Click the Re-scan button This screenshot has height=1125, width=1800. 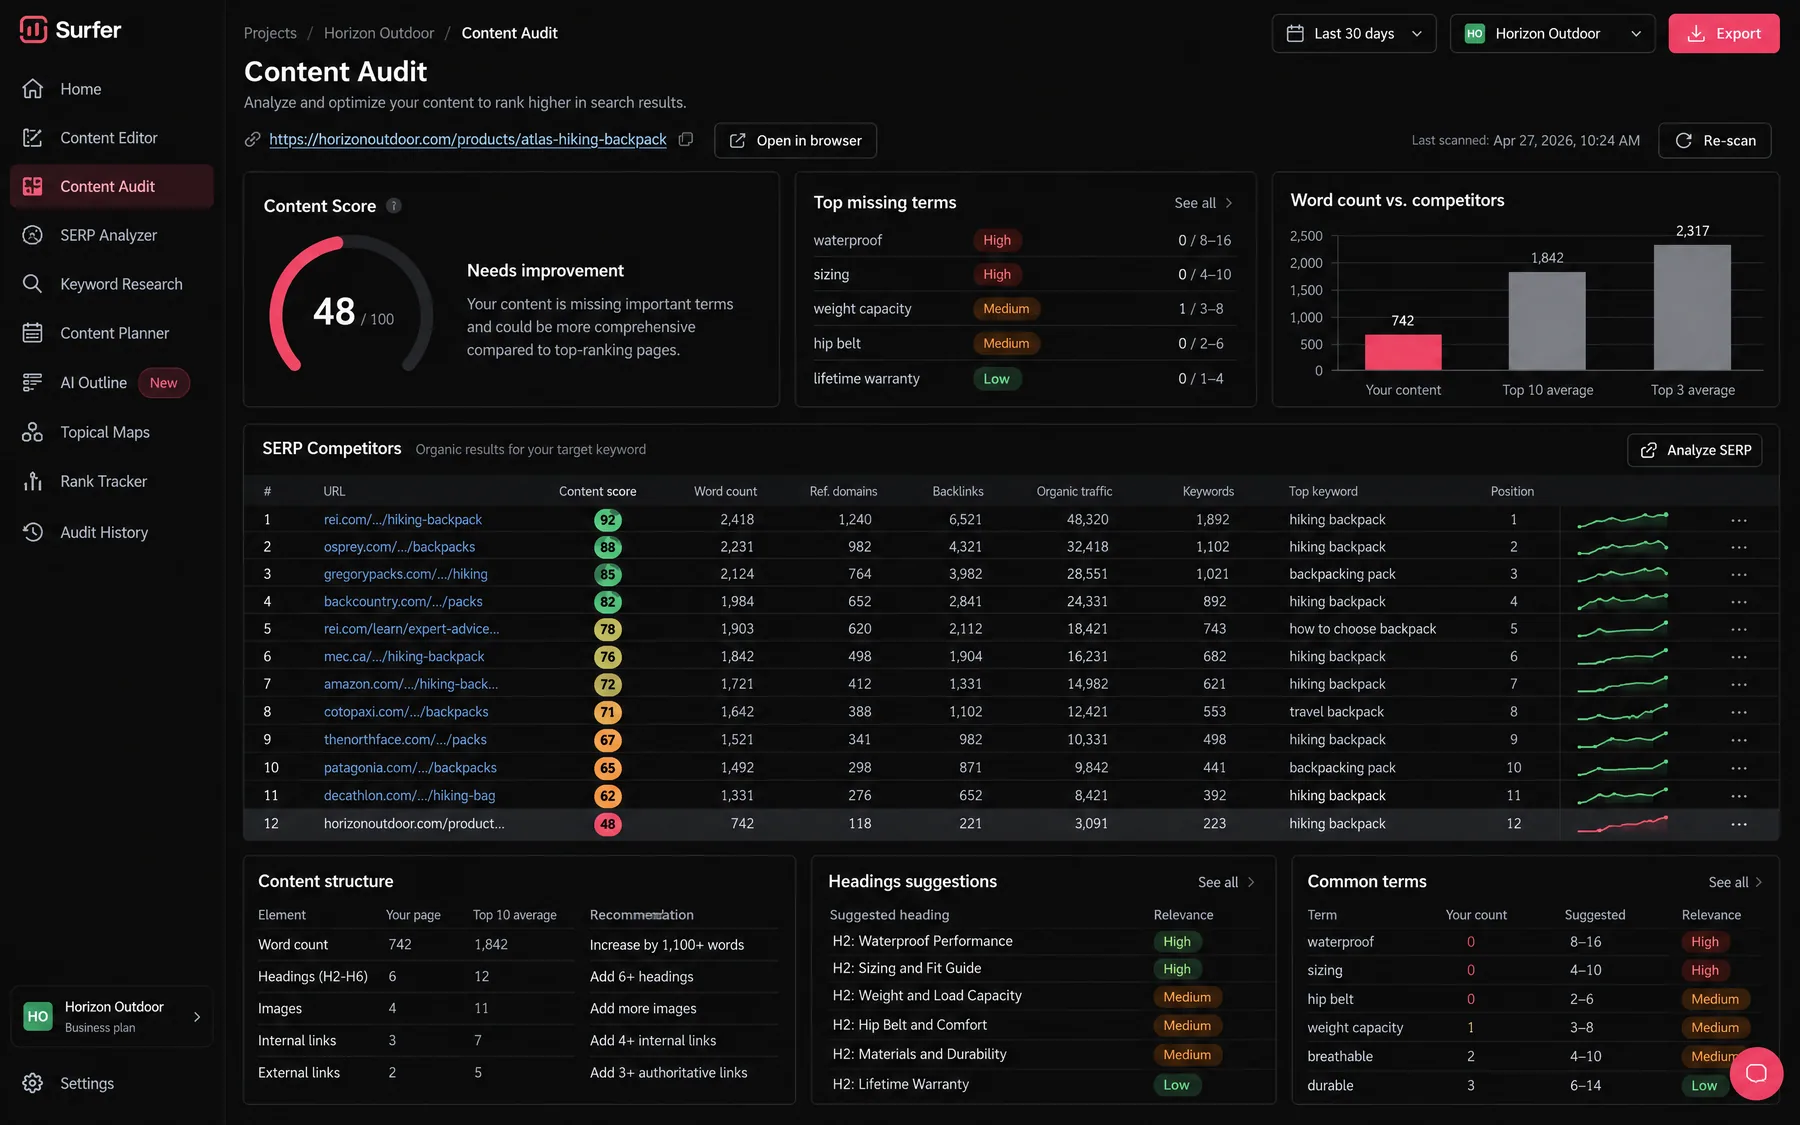pyautogui.click(x=1715, y=141)
